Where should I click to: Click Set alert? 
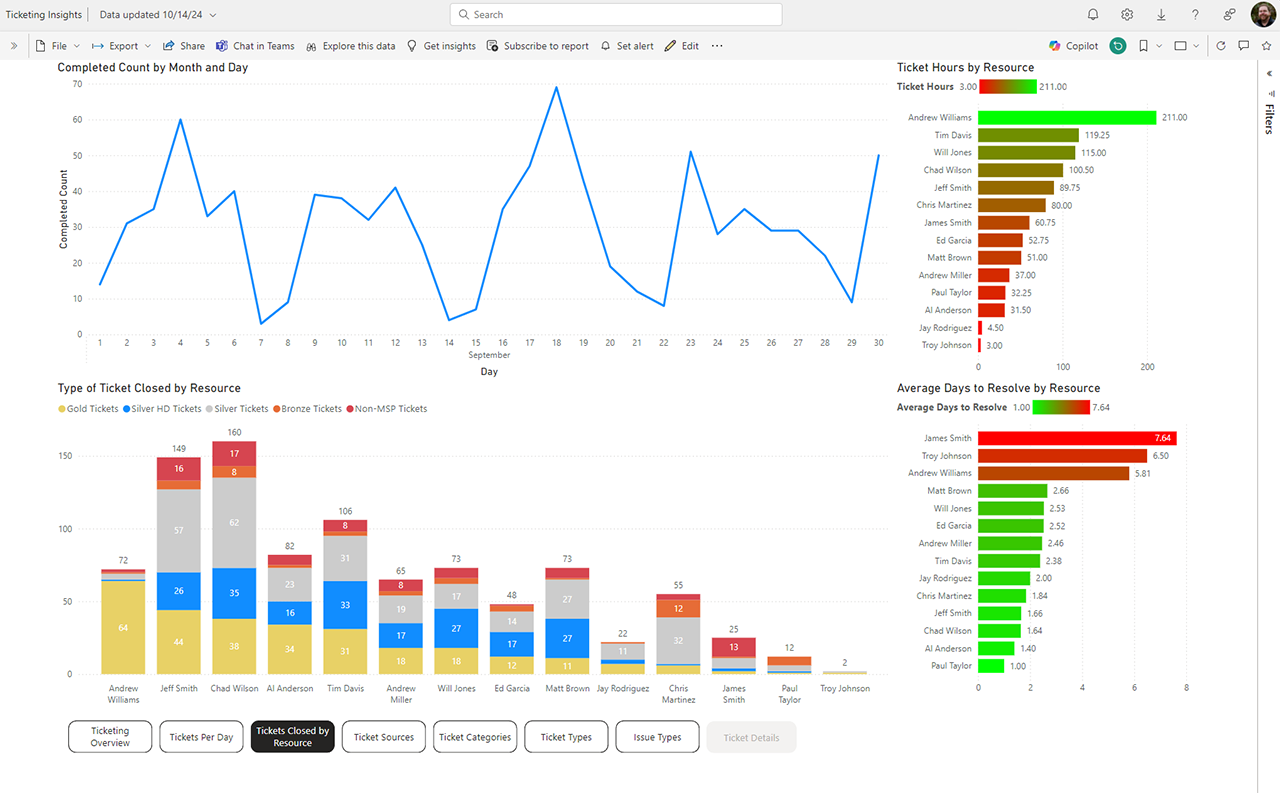[626, 46]
